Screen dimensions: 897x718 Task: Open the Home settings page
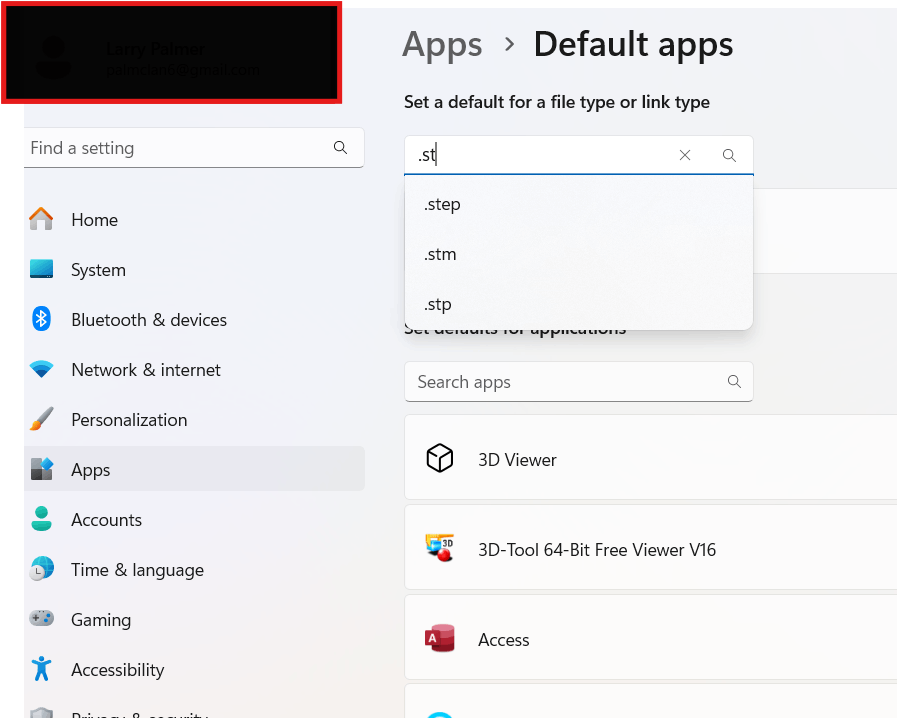tap(195, 220)
